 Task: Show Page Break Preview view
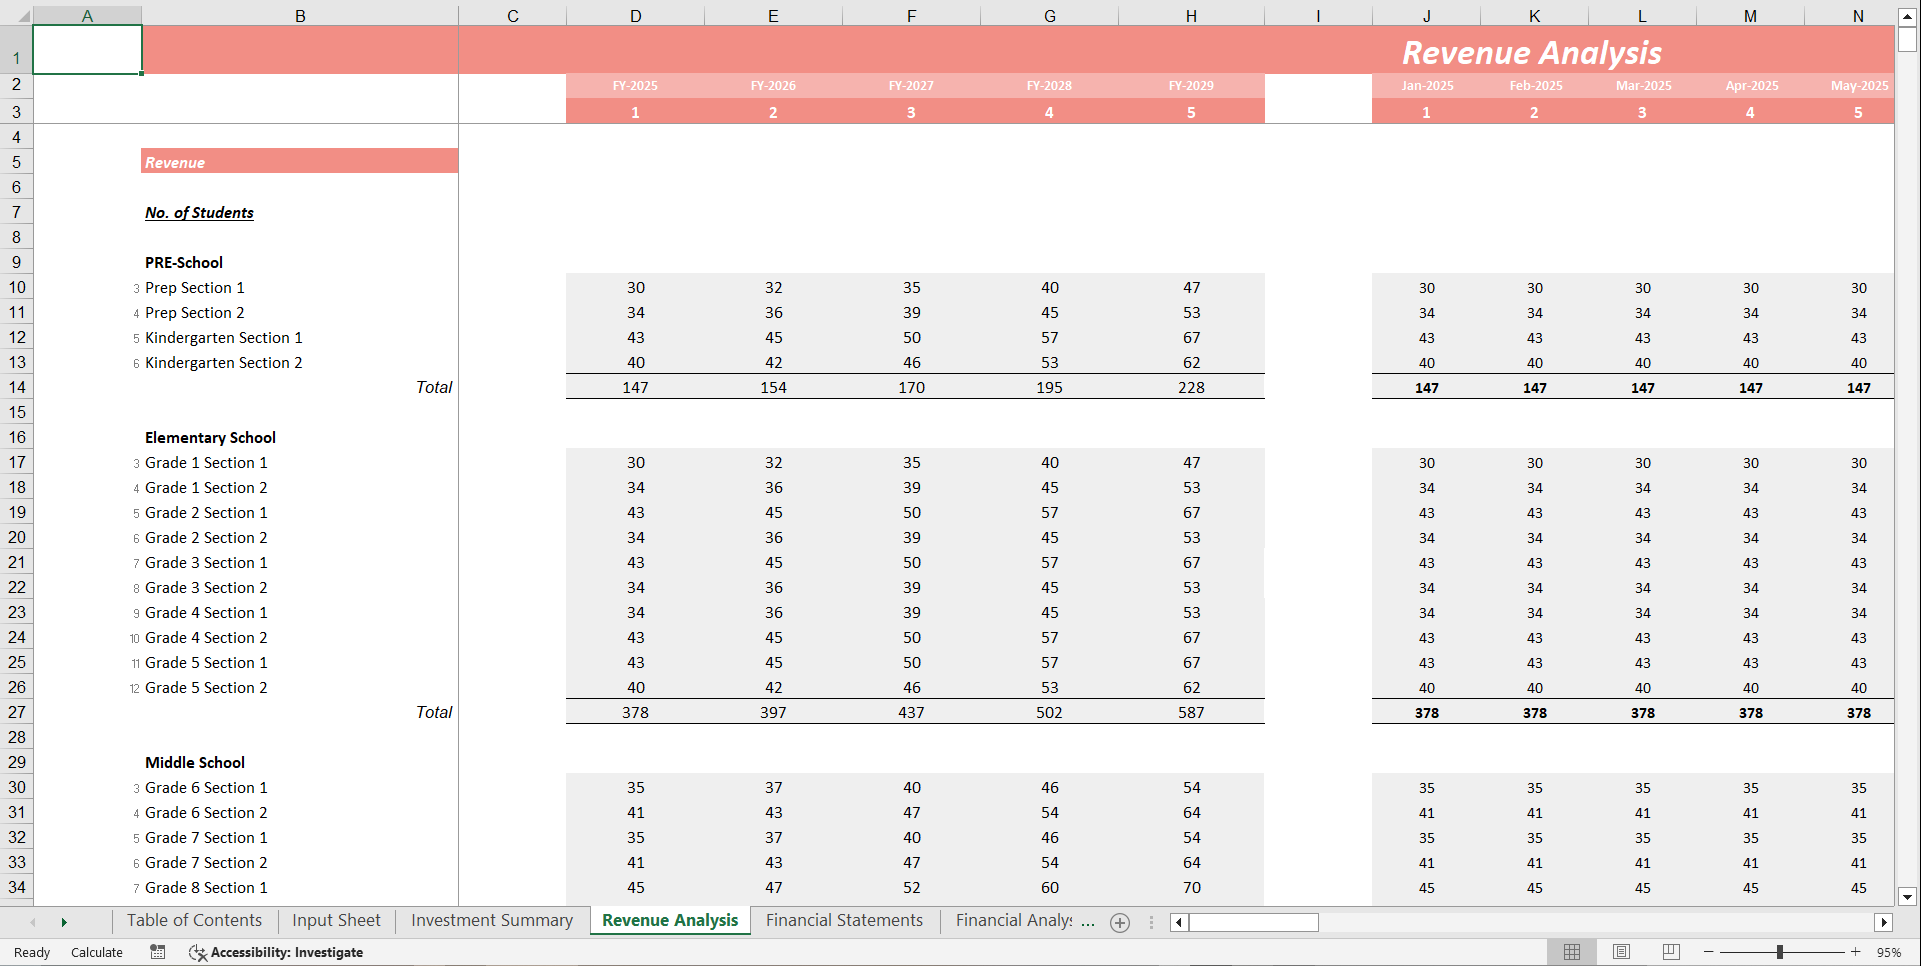click(1670, 952)
